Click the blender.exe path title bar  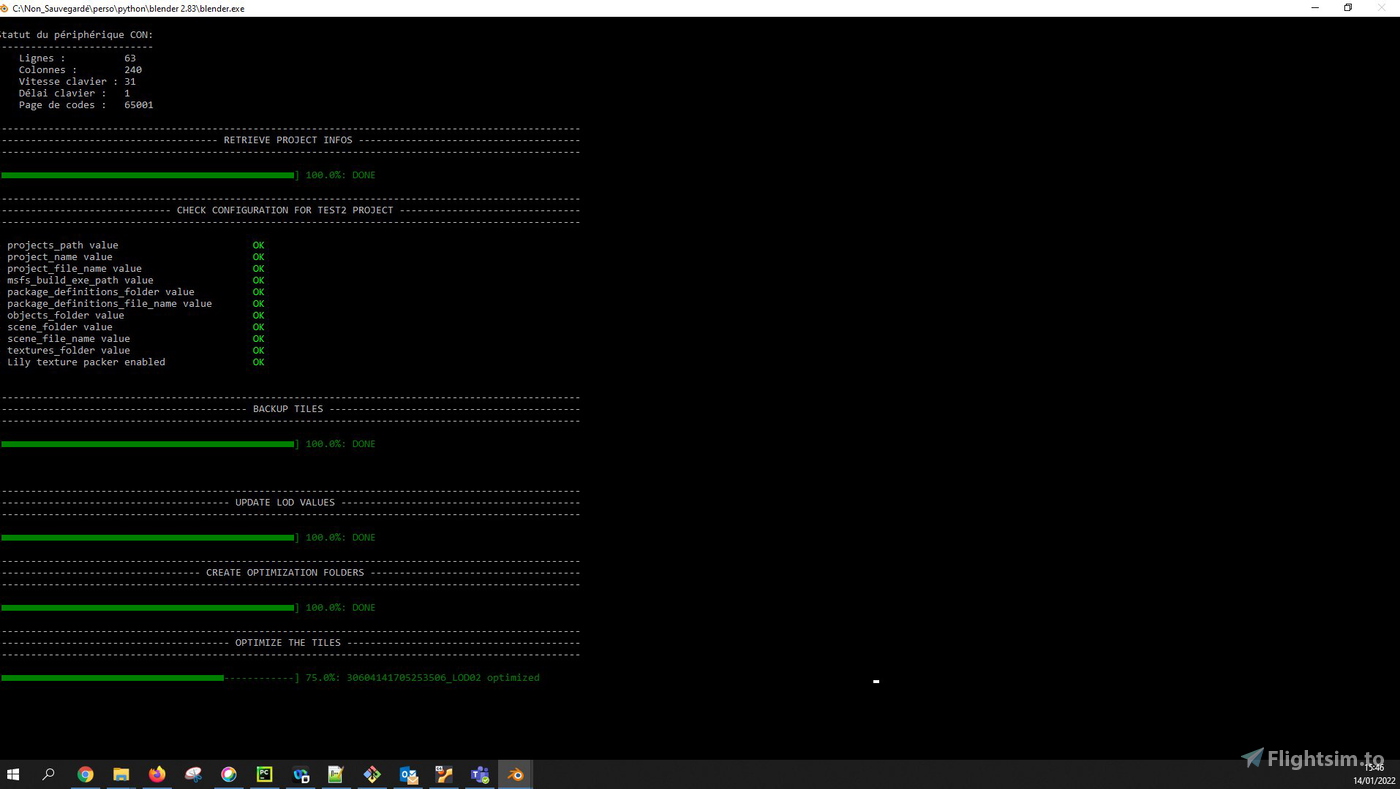pyautogui.click(x=128, y=8)
